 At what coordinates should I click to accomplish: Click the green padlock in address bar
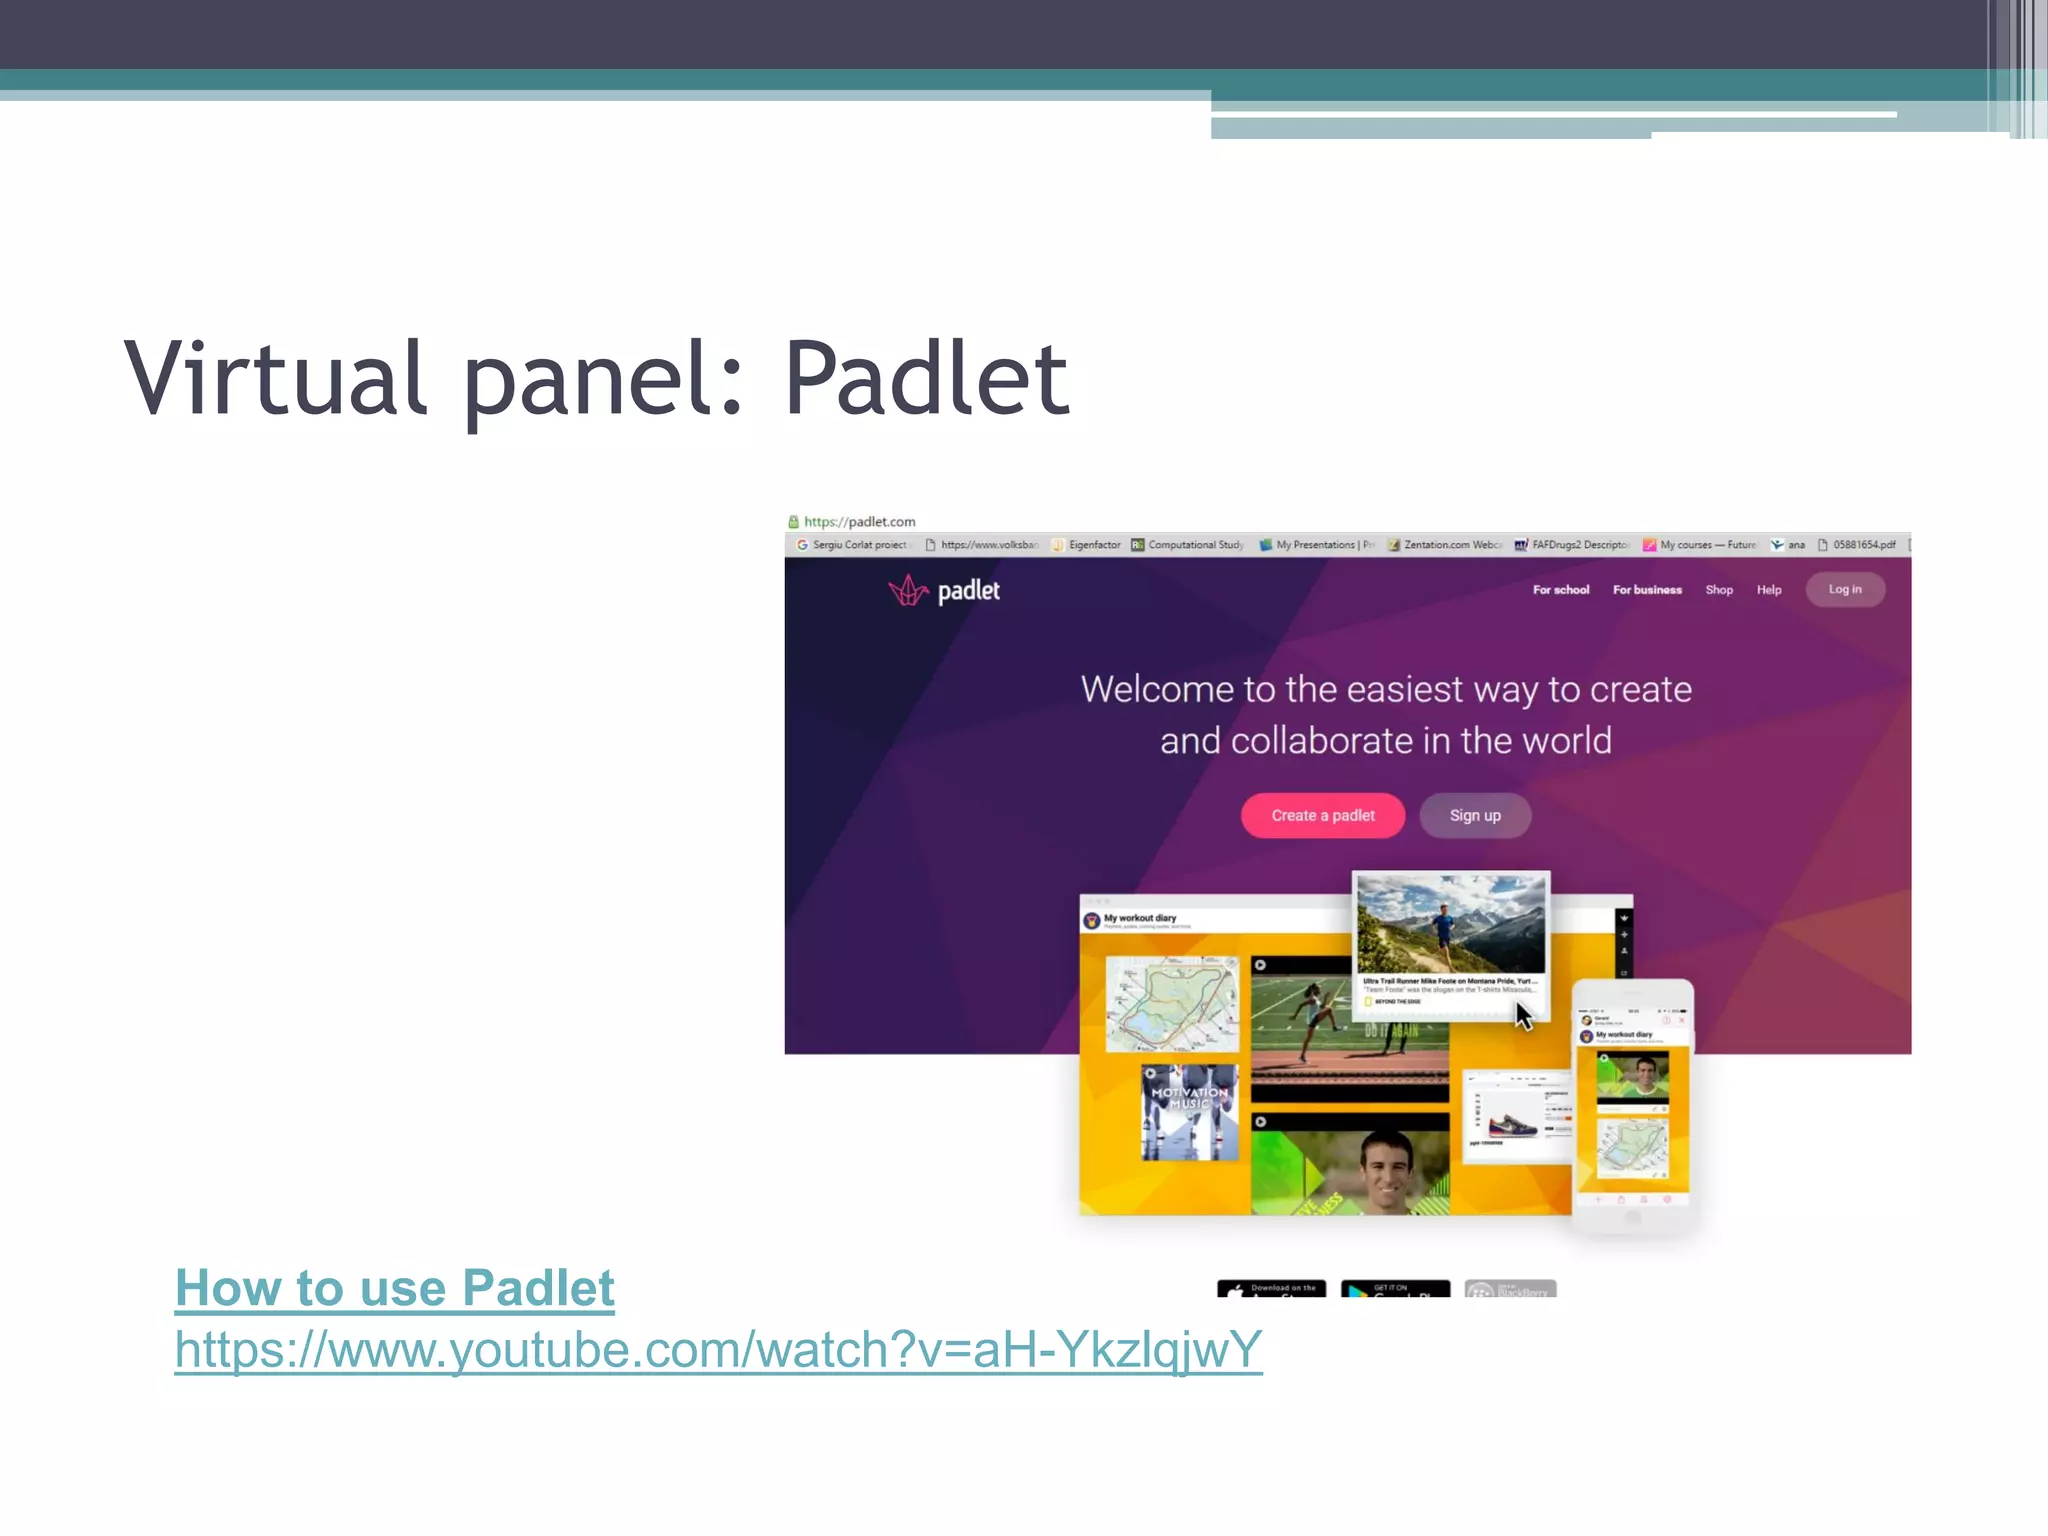tap(794, 522)
